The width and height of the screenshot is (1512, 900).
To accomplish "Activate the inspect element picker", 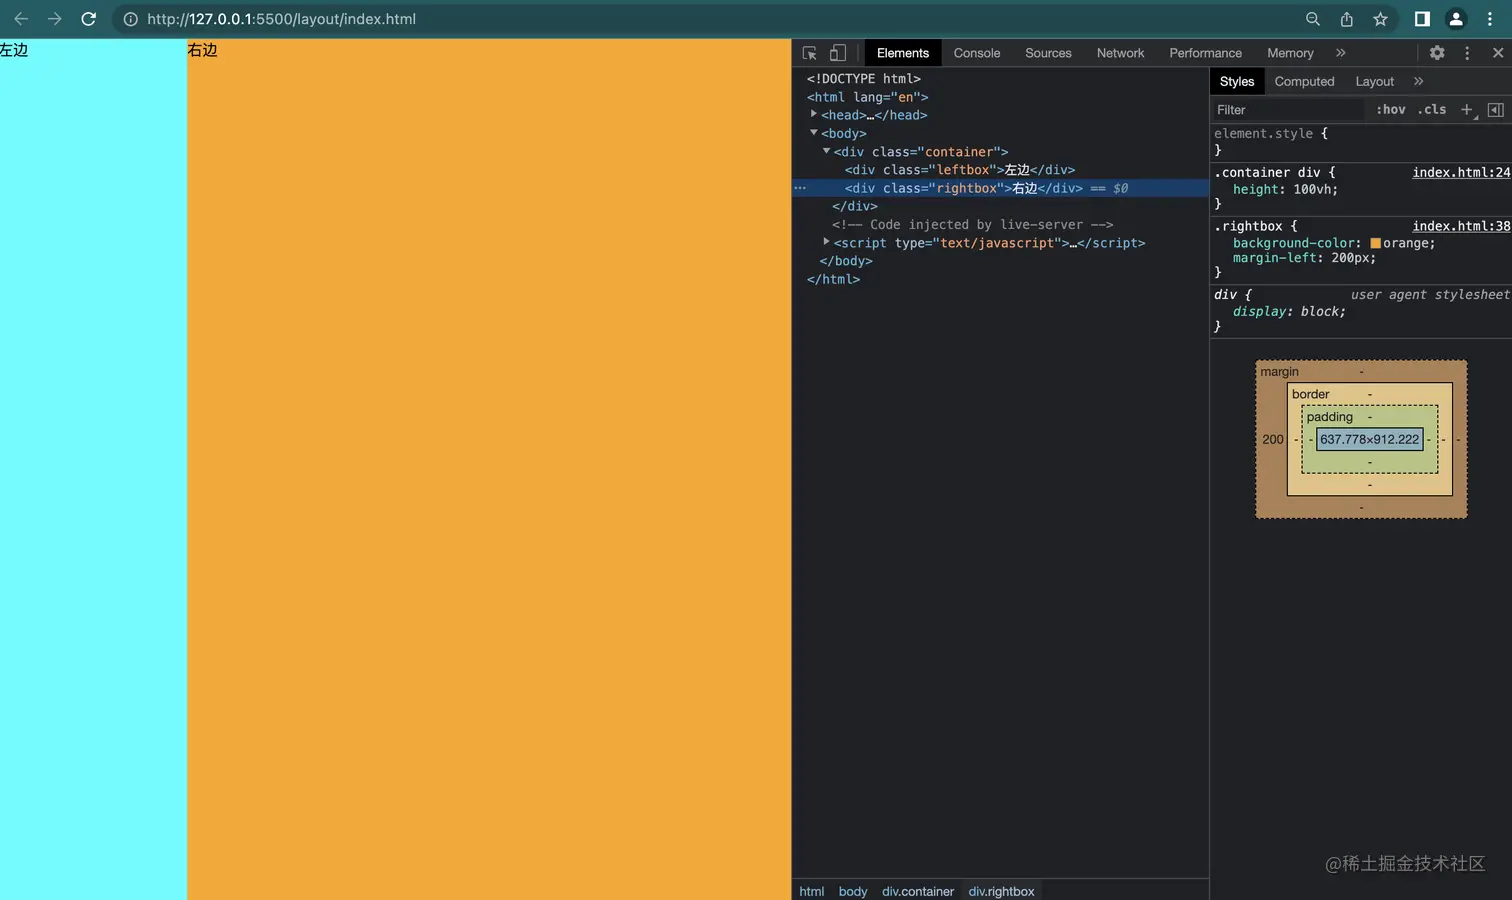I will [810, 53].
